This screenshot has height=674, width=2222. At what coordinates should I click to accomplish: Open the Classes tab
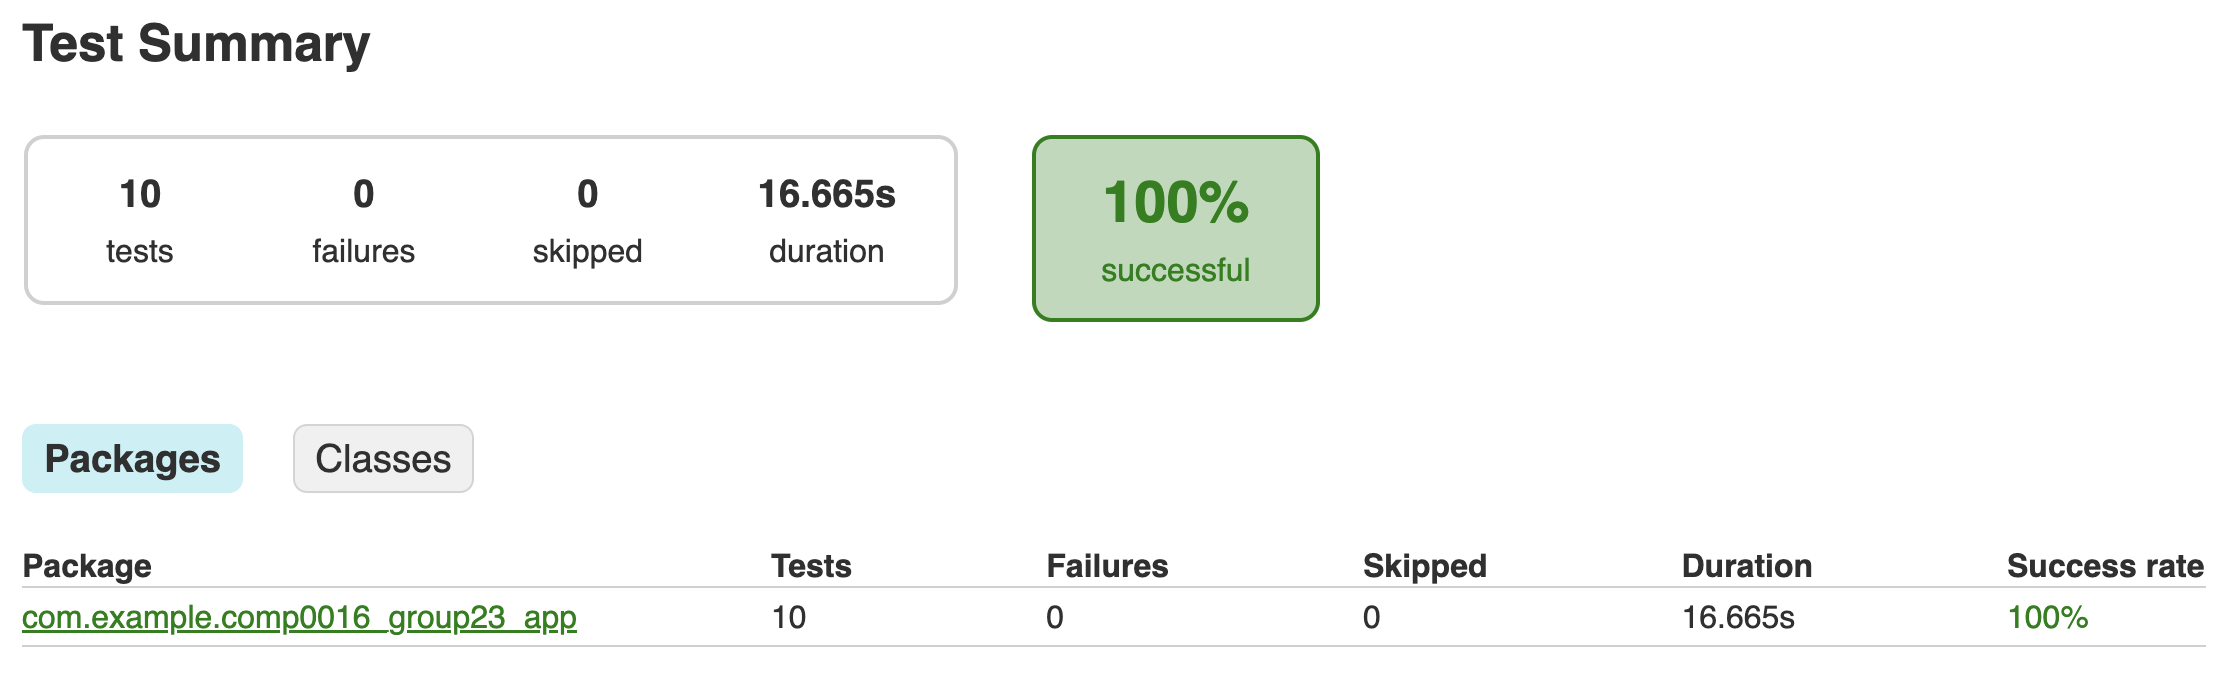pyautogui.click(x=383, y=458)
